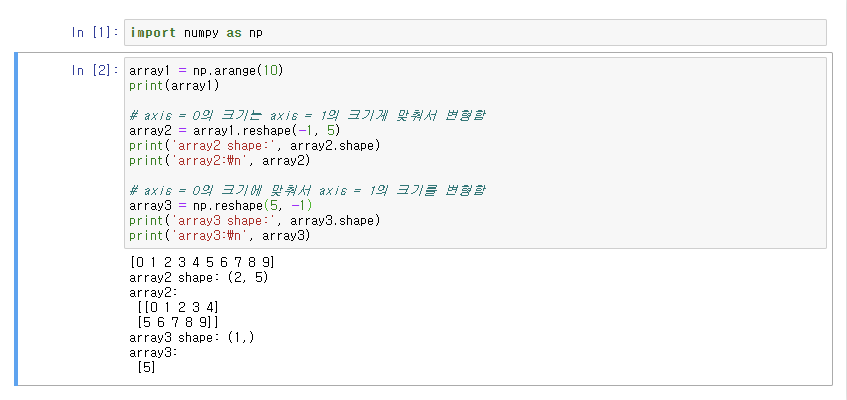Click the [[0 1 2 3 4] output row
The width and height of the screenshot is (847, 400).
point(178,308)
